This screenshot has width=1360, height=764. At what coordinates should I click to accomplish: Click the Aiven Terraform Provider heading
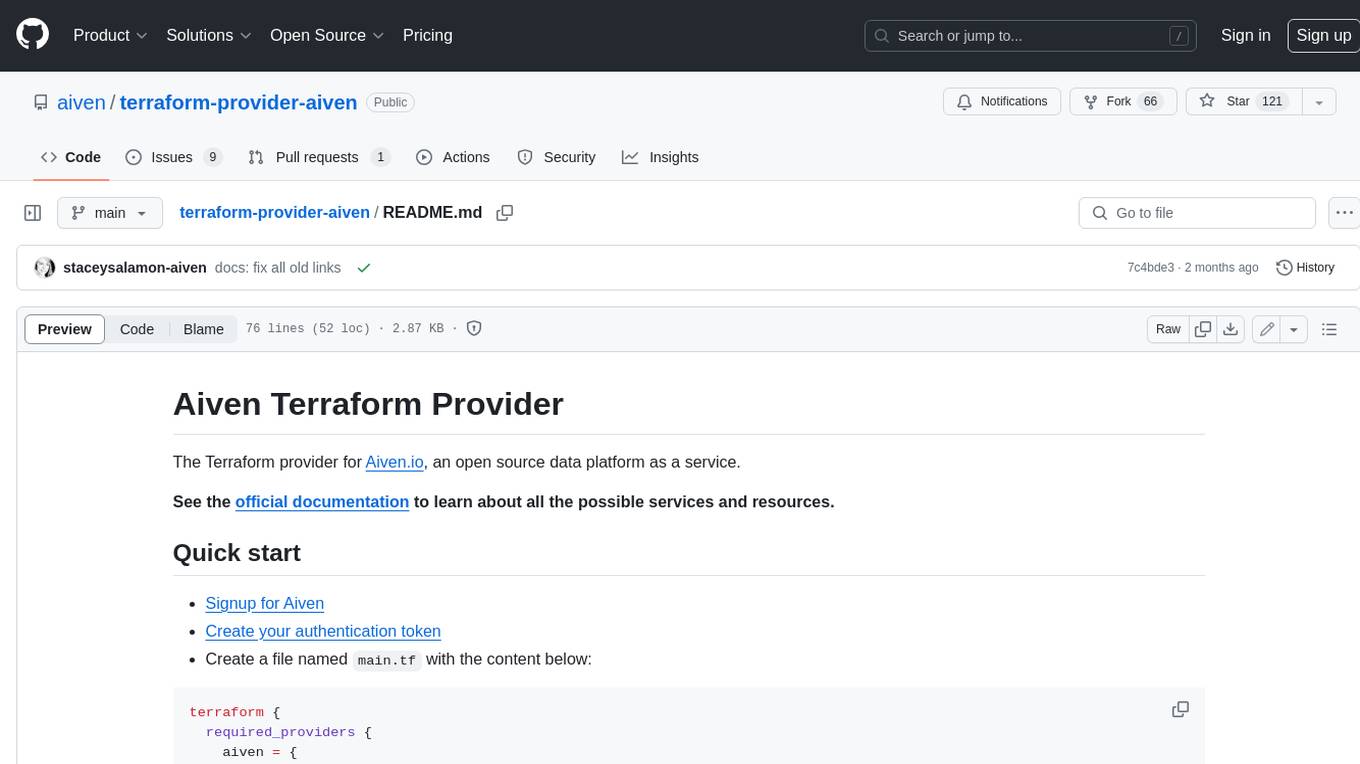[368, 404]
